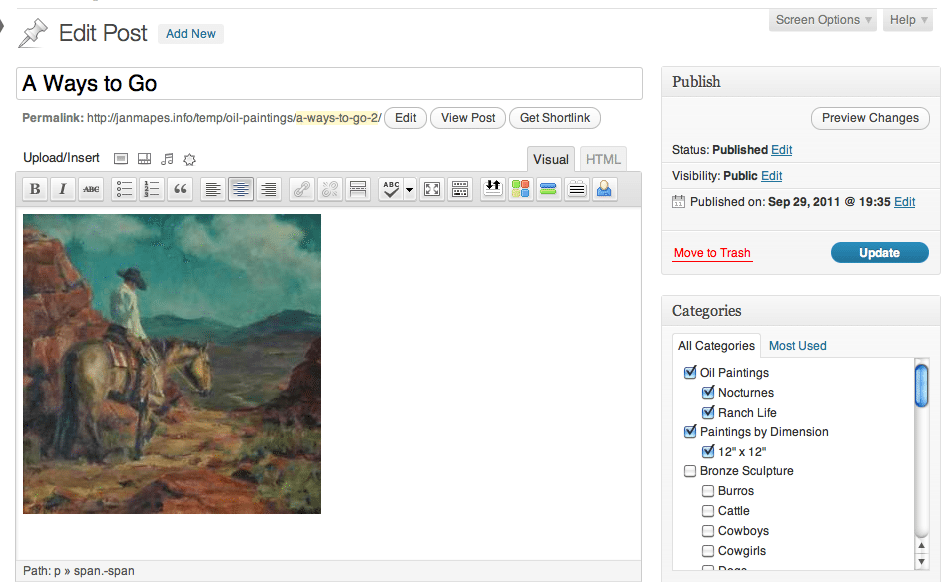Check the Cowboys category
The width and height of the screenshot is (942, 582).
coord(708,531)
